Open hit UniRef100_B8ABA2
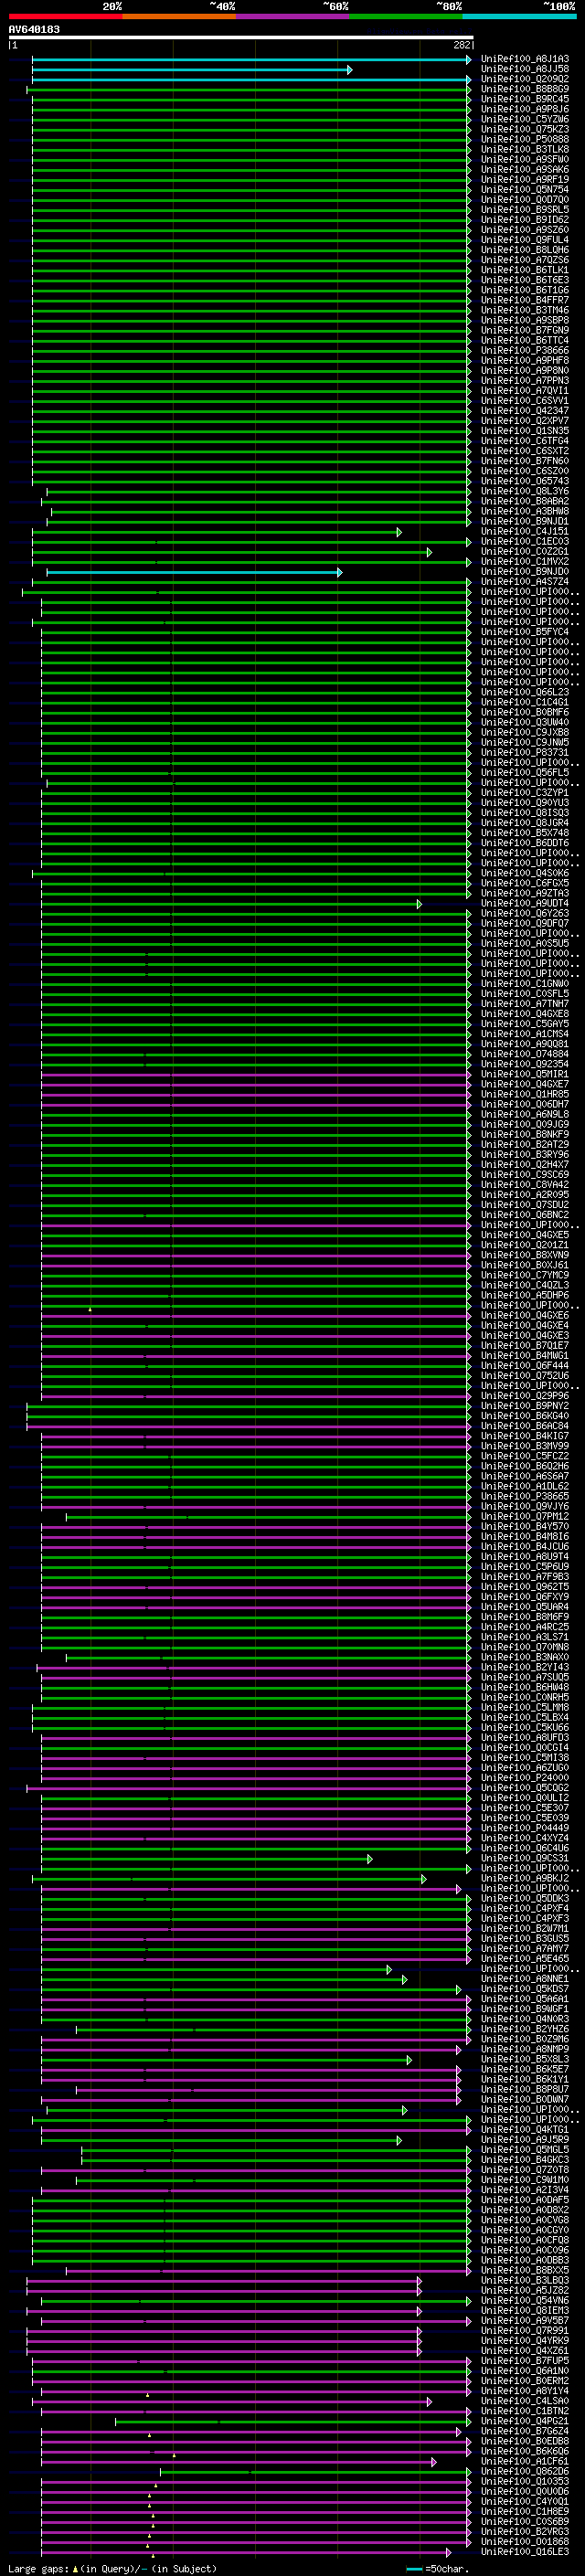 coord(525,501)
